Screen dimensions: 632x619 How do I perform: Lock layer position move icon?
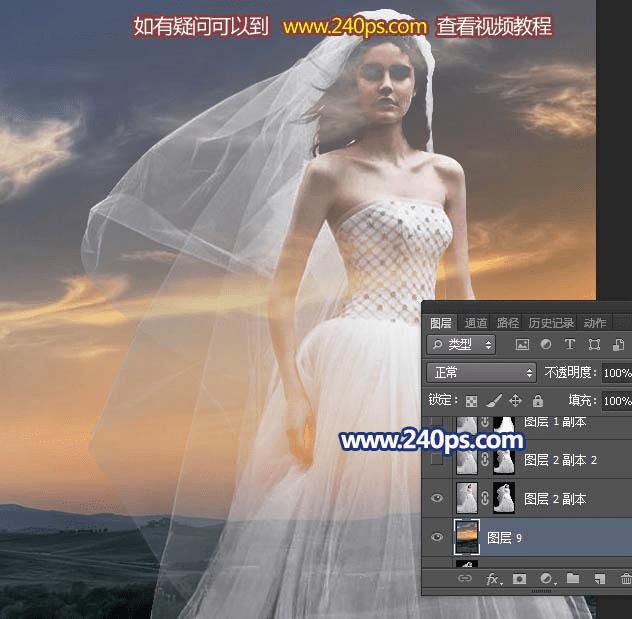[516, 401]
